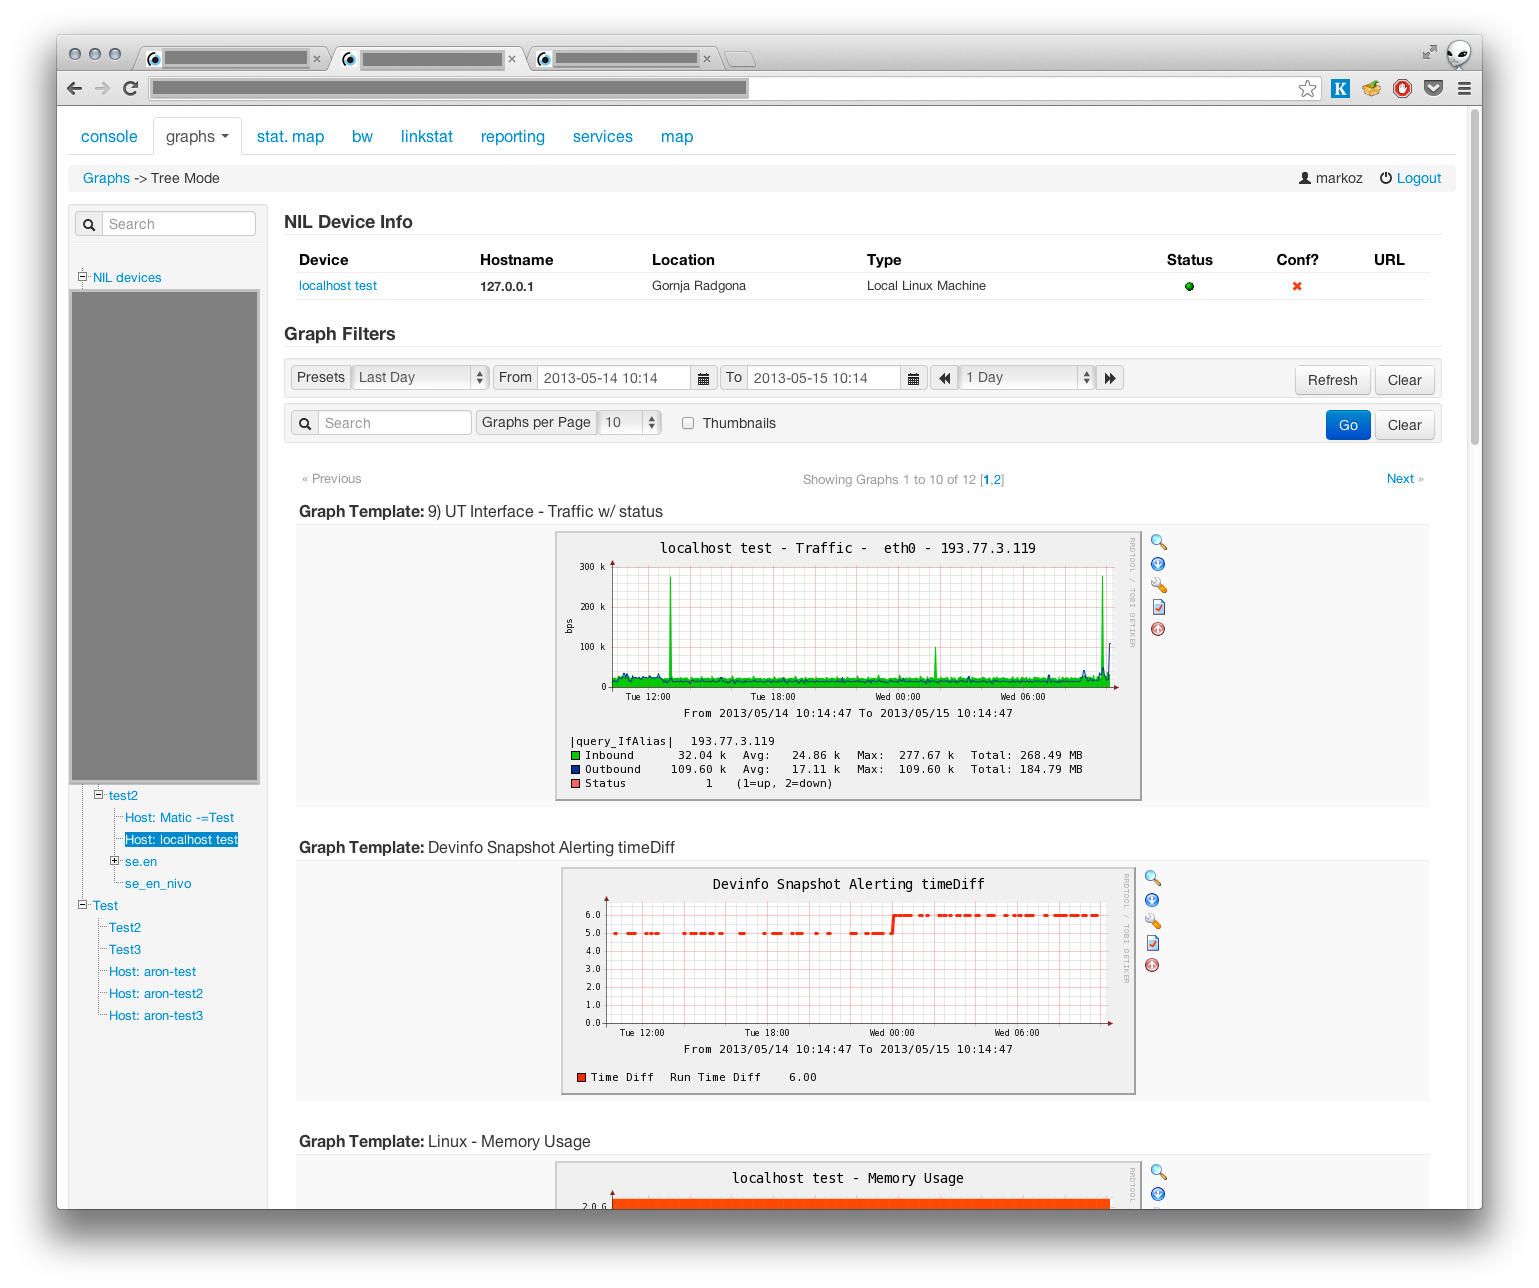This screenshot has height=1288, width=1539.
Task: Open the browser hamburger menu
Action: (1464, 88)
